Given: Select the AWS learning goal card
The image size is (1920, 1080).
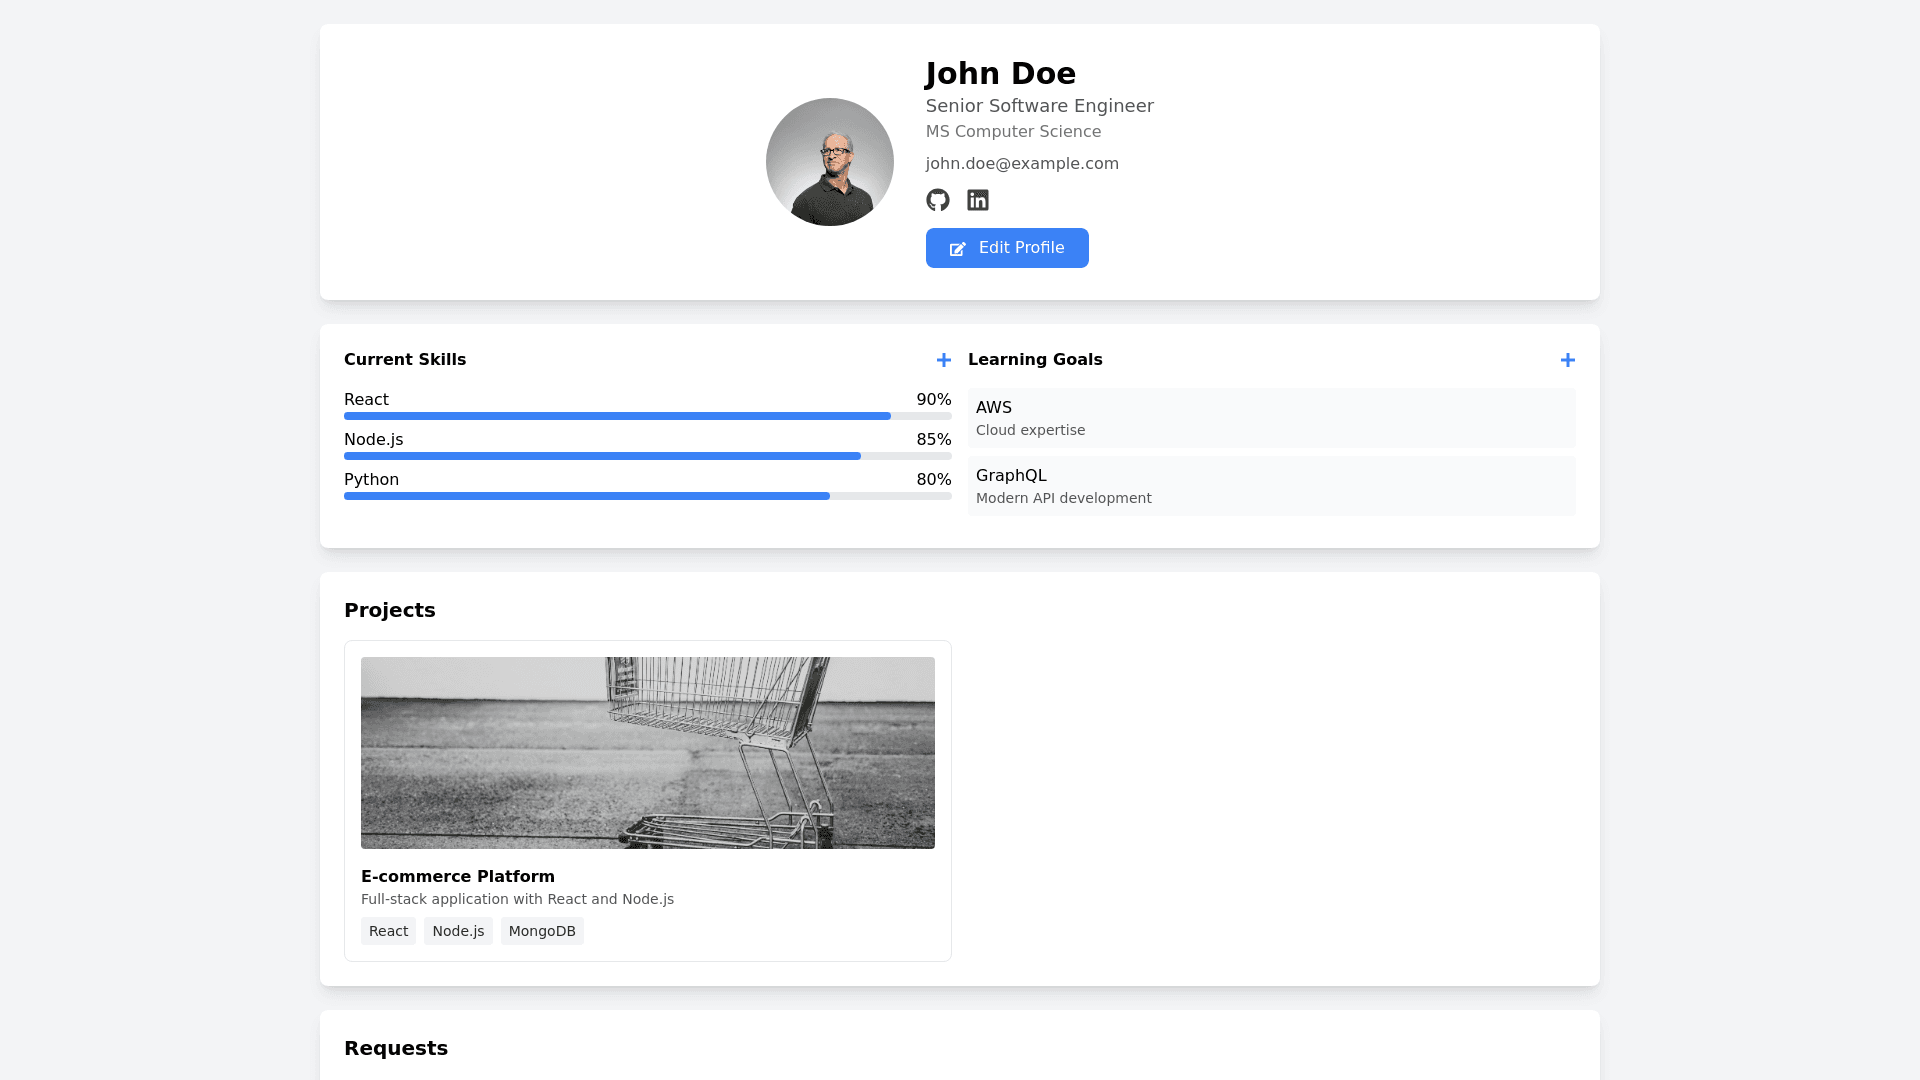Looking at the screenshot, I should pos(1271,418).
